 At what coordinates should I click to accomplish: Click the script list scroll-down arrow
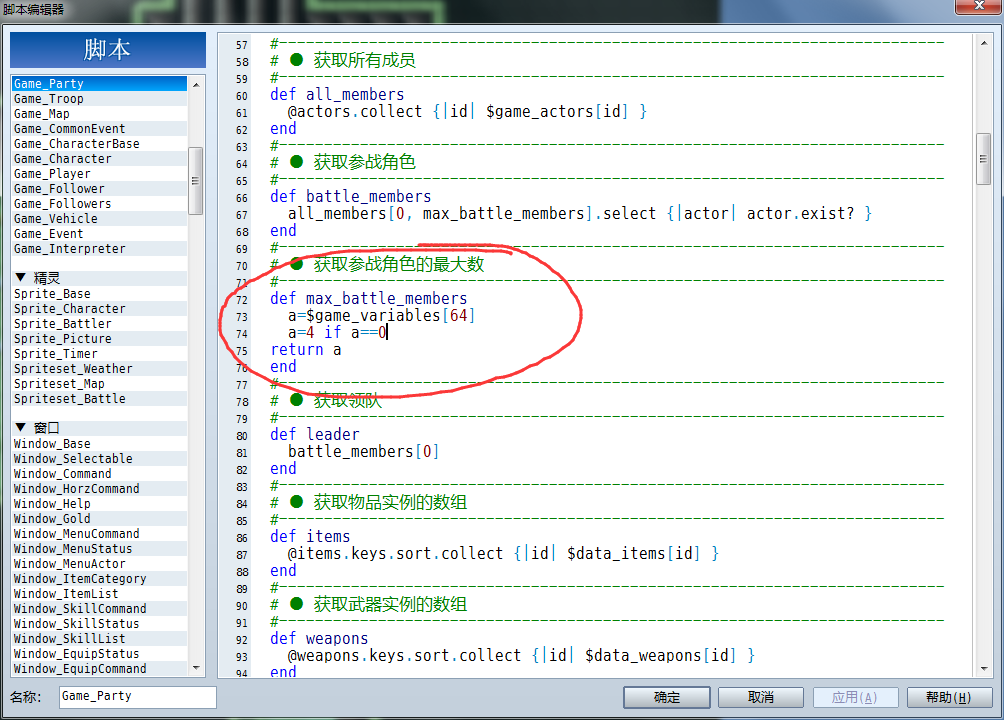tap(196, 668)
